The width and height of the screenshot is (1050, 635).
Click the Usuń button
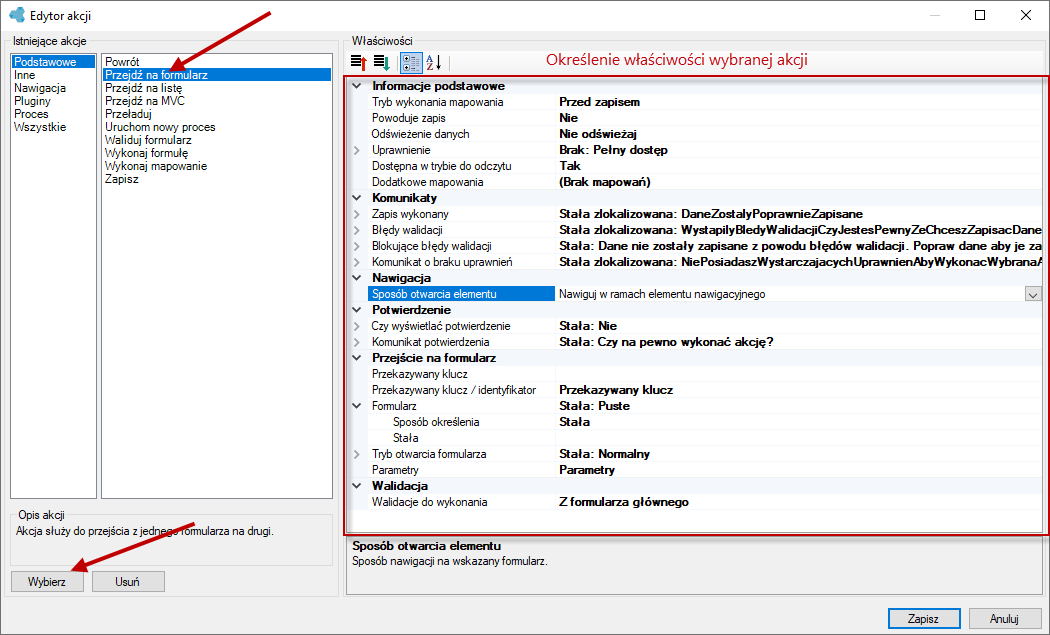coord(127,581)
